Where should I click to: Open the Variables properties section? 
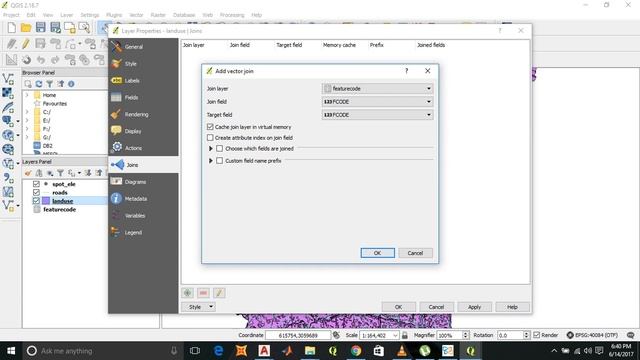(143, 216)
